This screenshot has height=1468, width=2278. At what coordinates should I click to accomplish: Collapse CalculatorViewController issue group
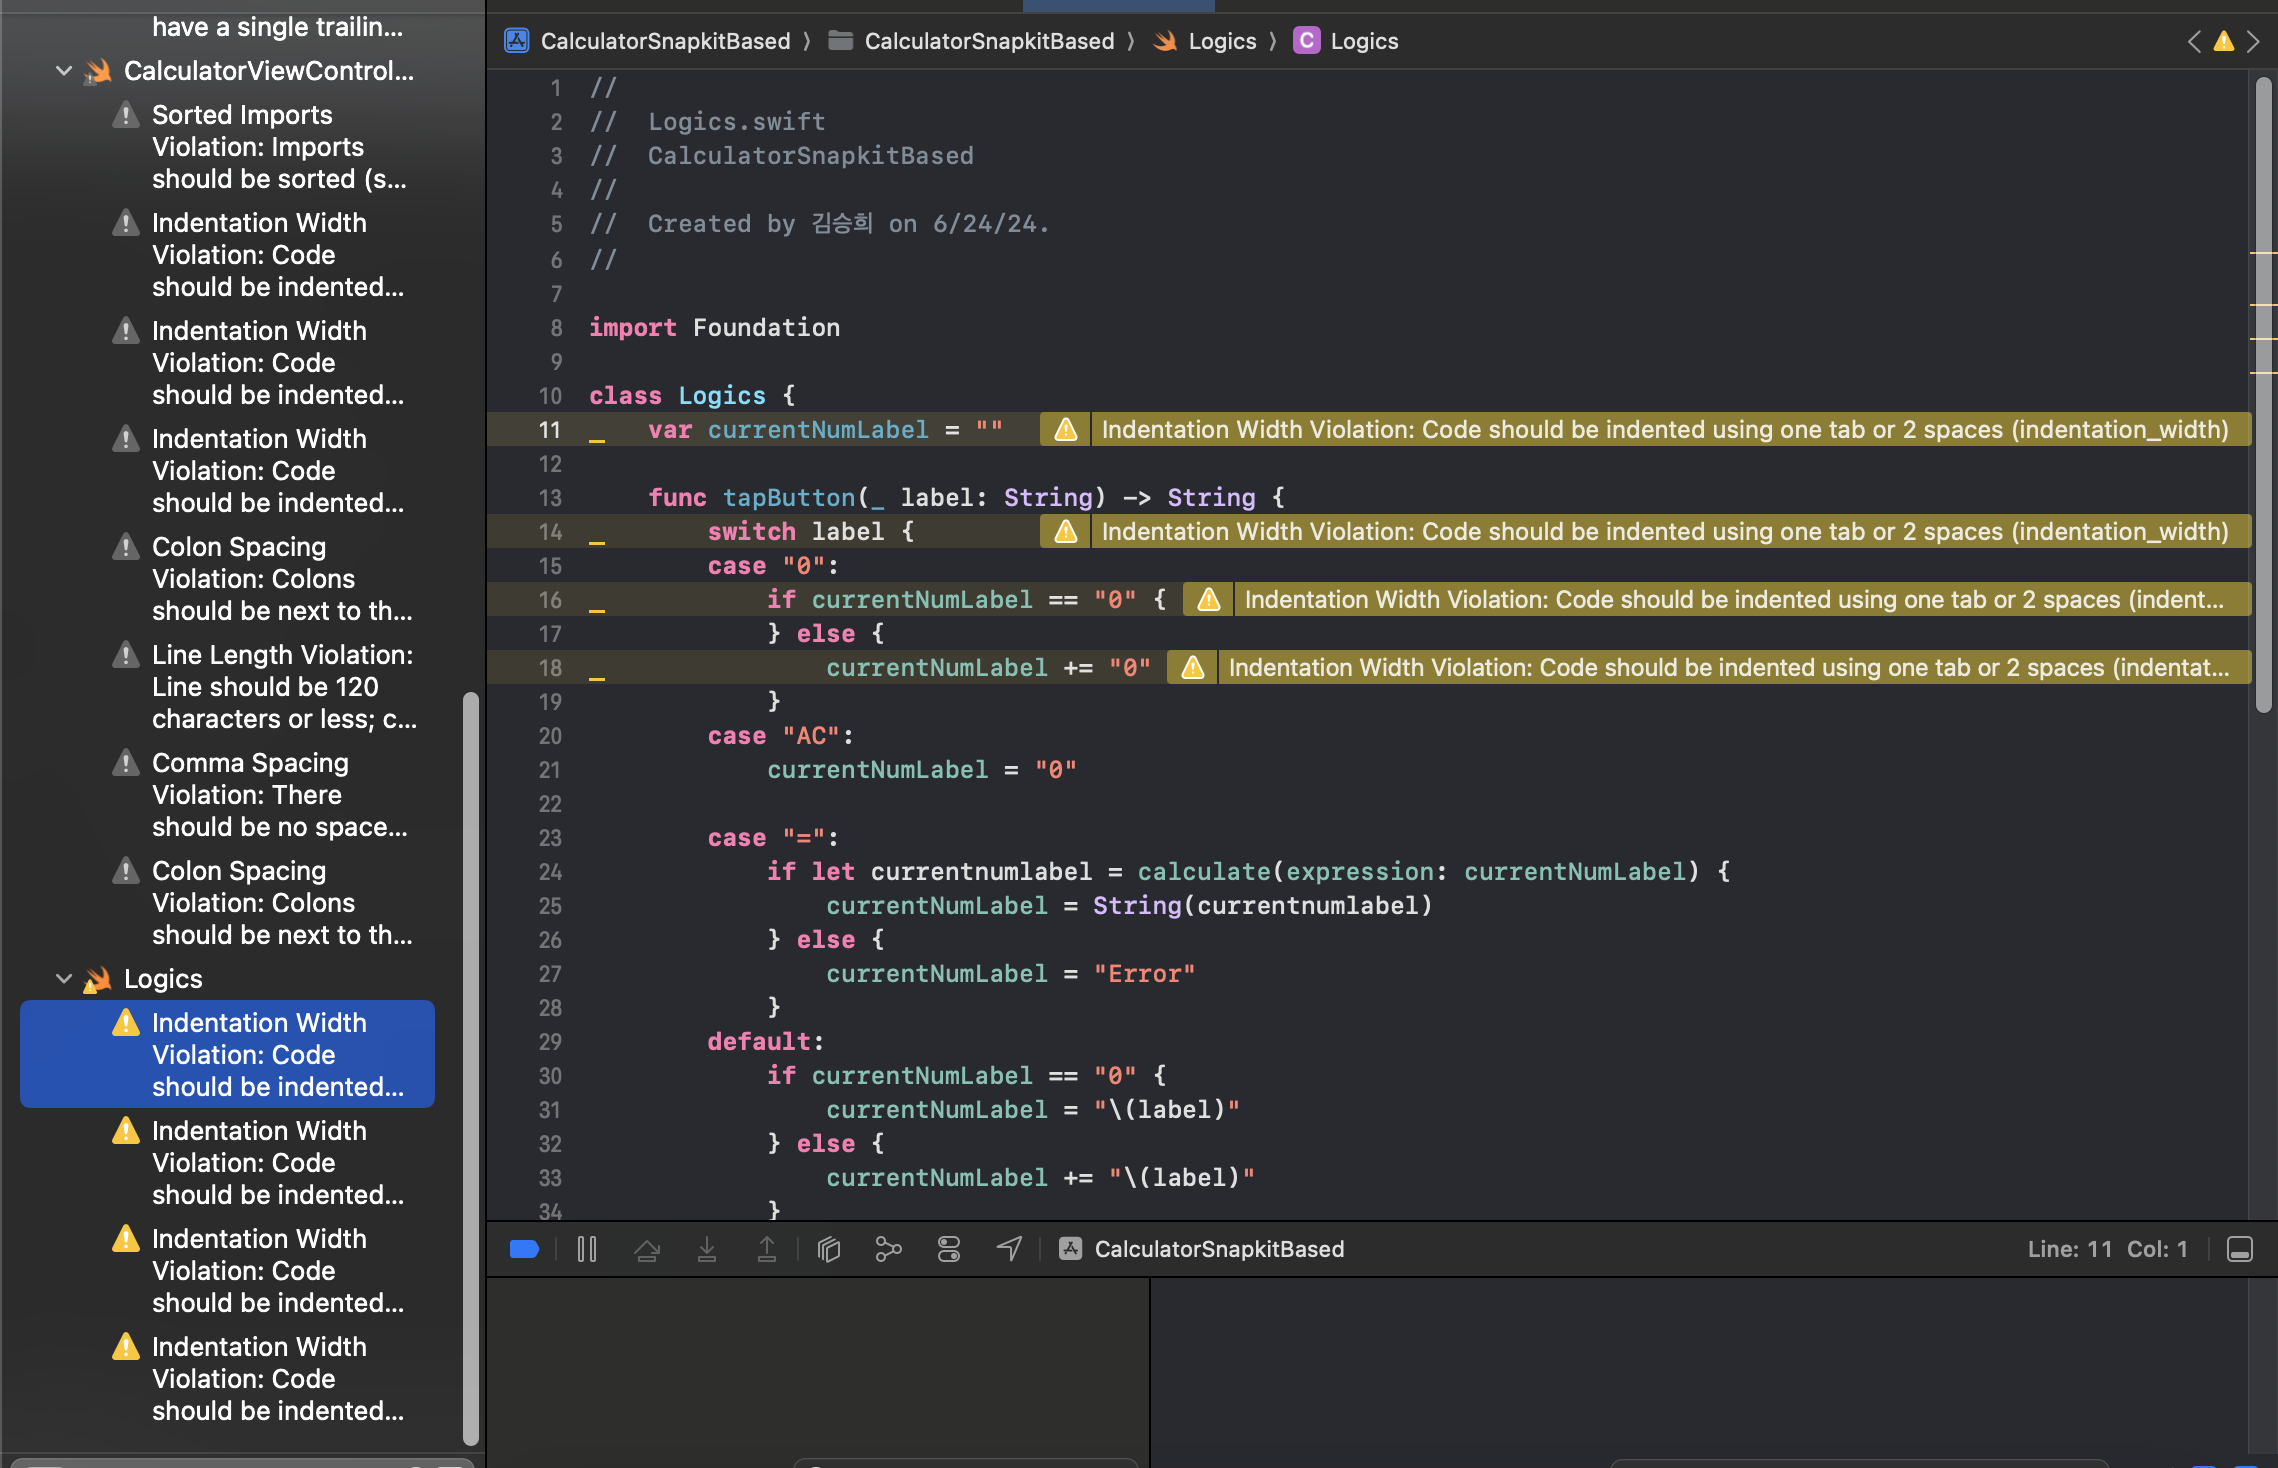(x=64, y=71)
